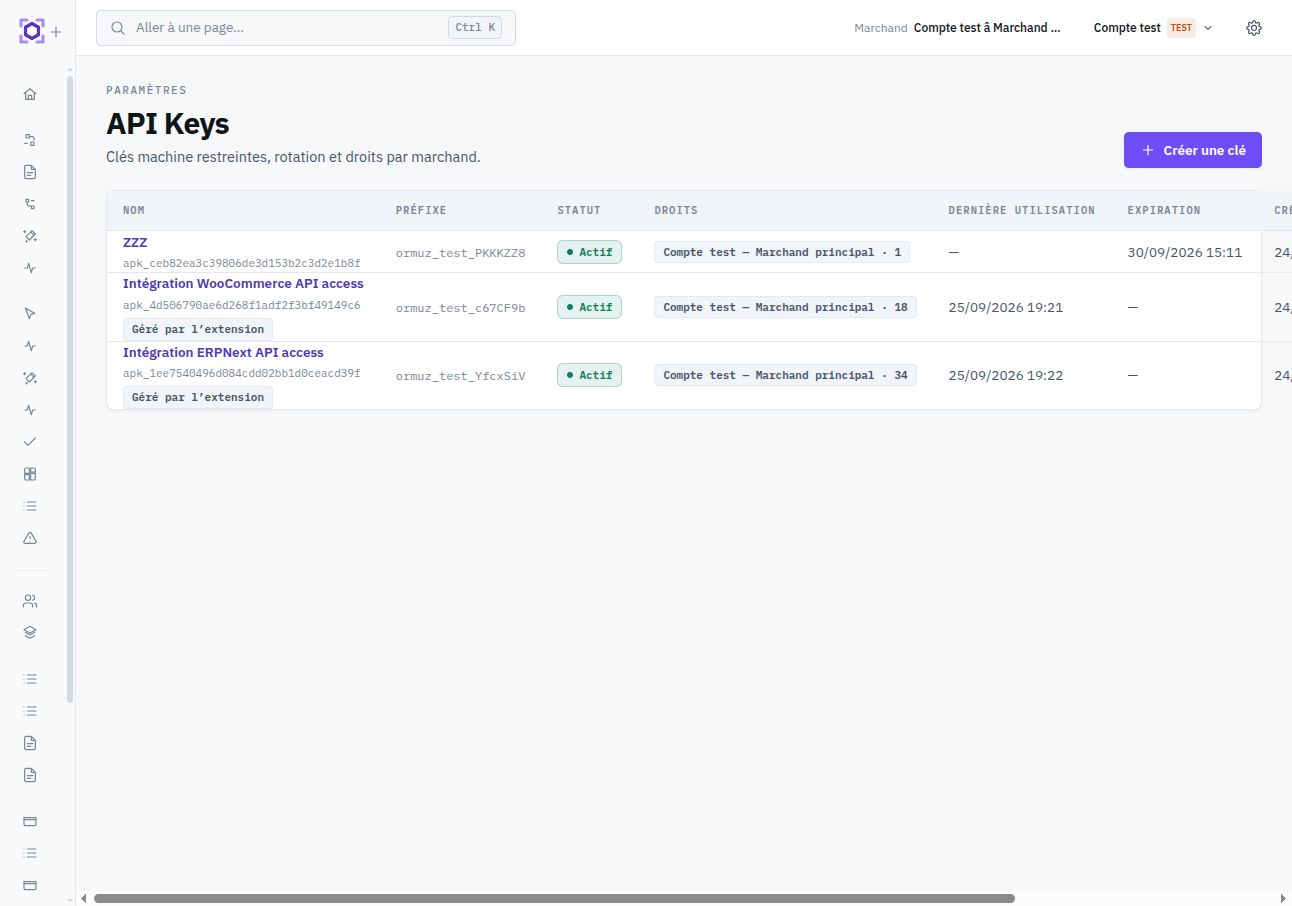Open Intégration WooCommerce API access key
1292x906 pixels.
(243, 284)
